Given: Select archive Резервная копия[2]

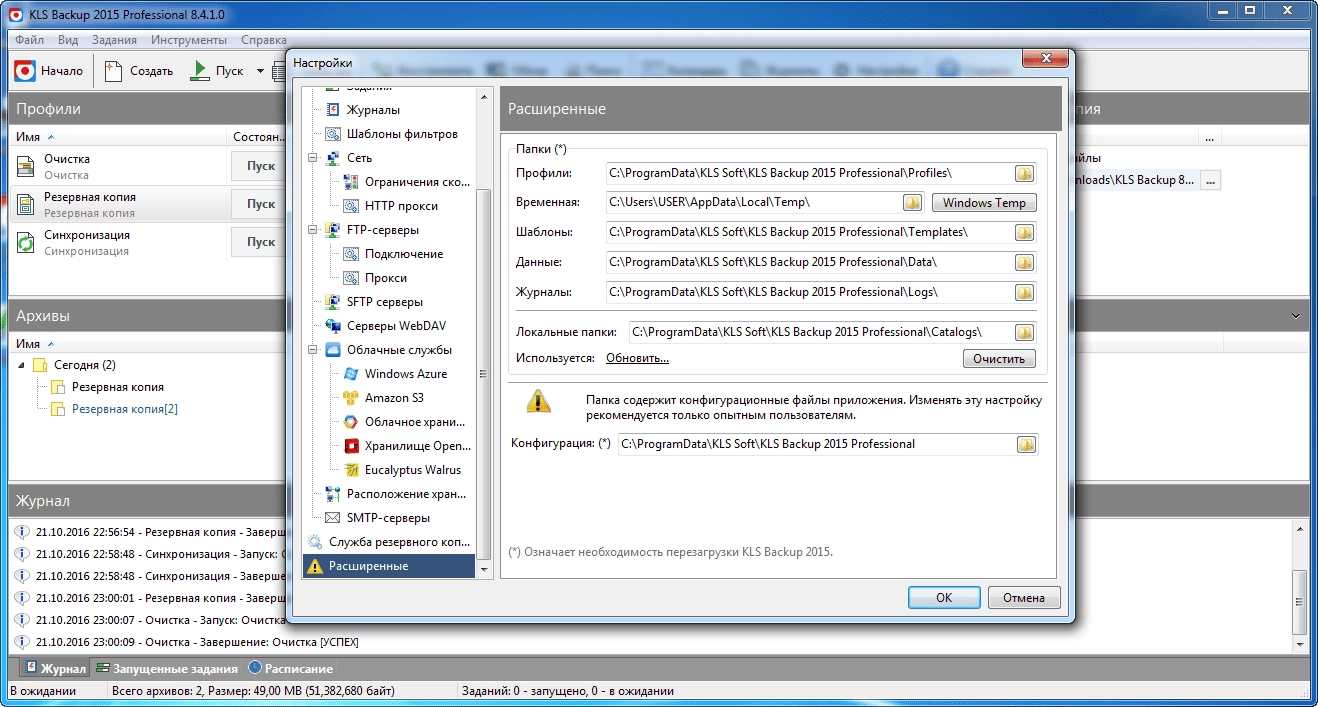Looking at the screenshot, I should (x=125, y=409).
